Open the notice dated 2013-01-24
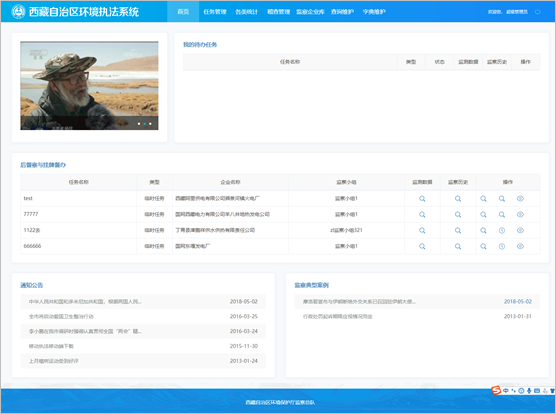Screen dimensions: 556x414 tap(143, 361)
